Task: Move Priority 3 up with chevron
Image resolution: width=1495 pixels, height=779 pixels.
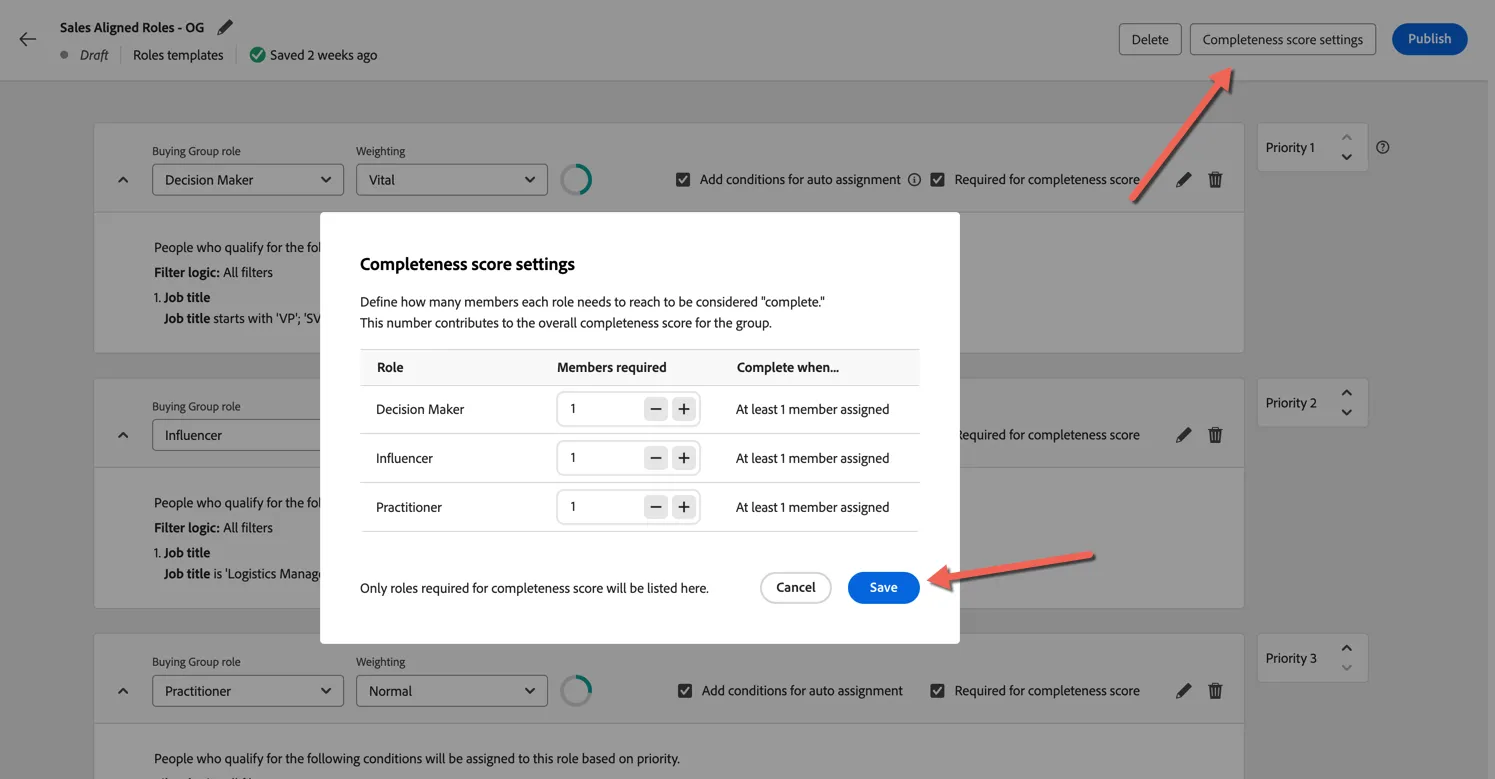Action: [x=1347, y=648]
